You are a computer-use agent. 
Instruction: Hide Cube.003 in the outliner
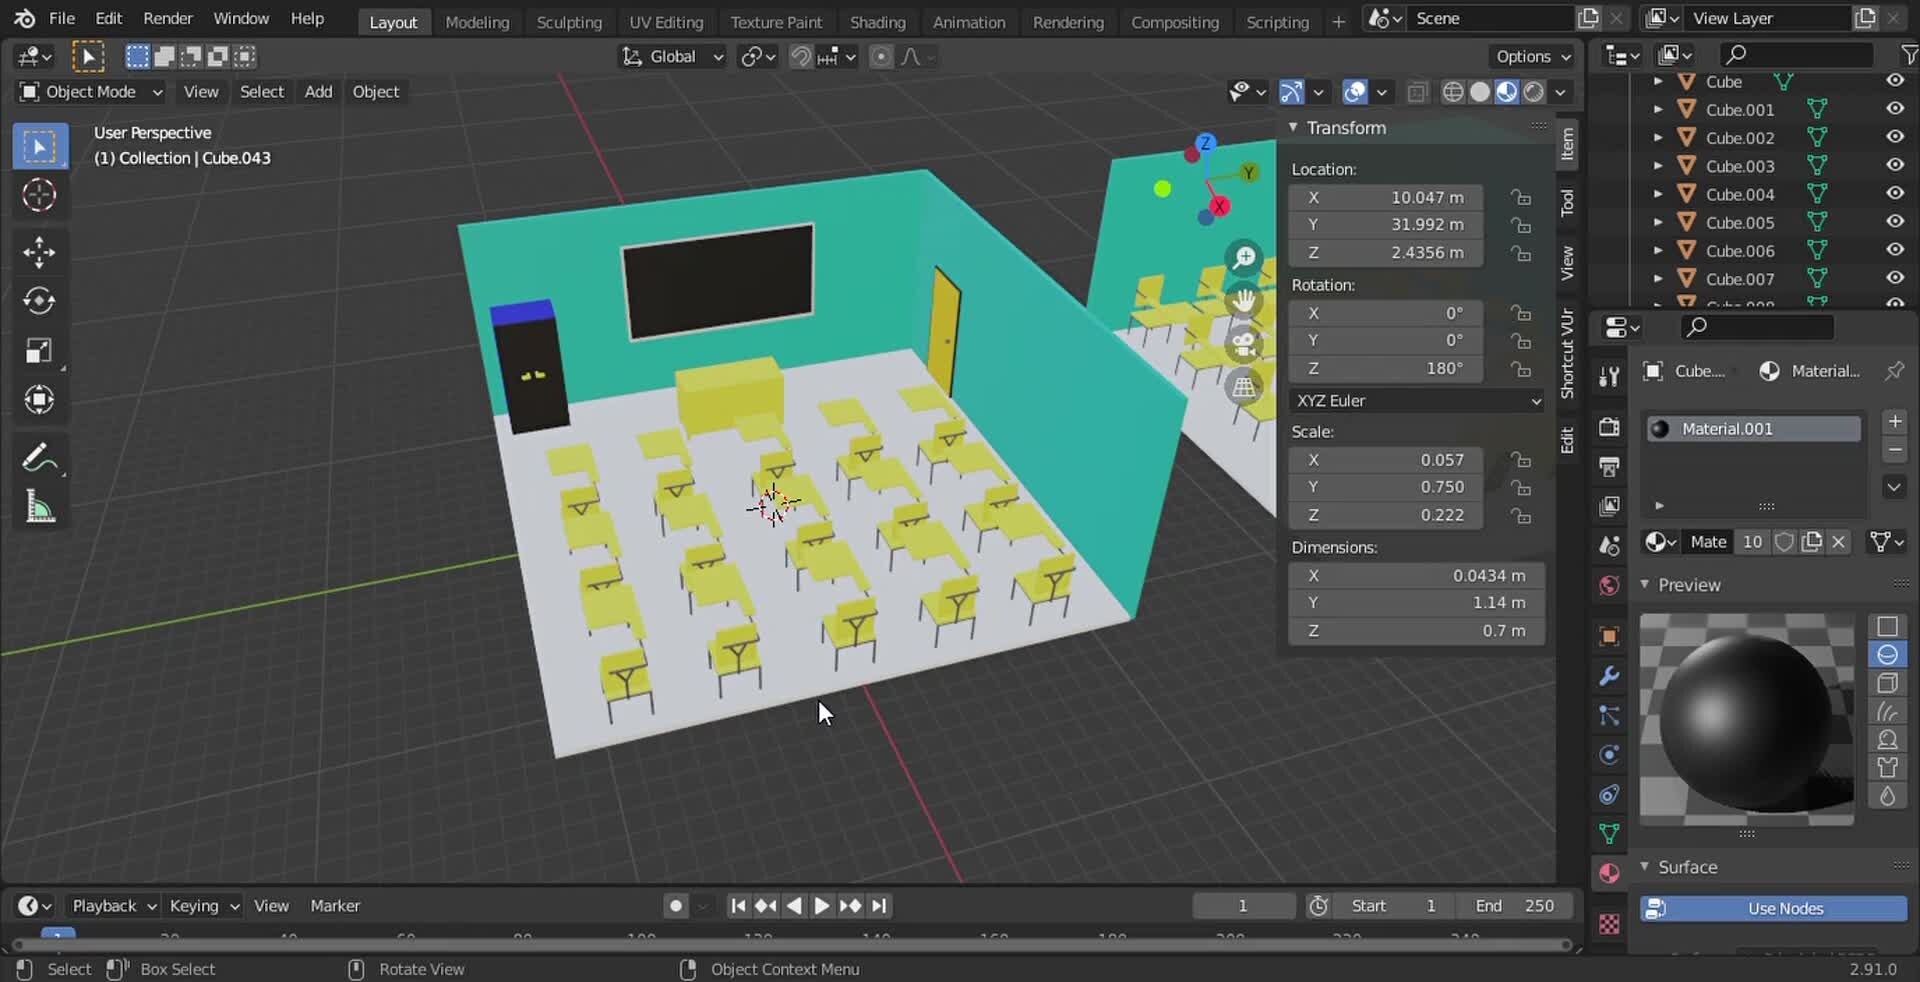coord(1895,165)
